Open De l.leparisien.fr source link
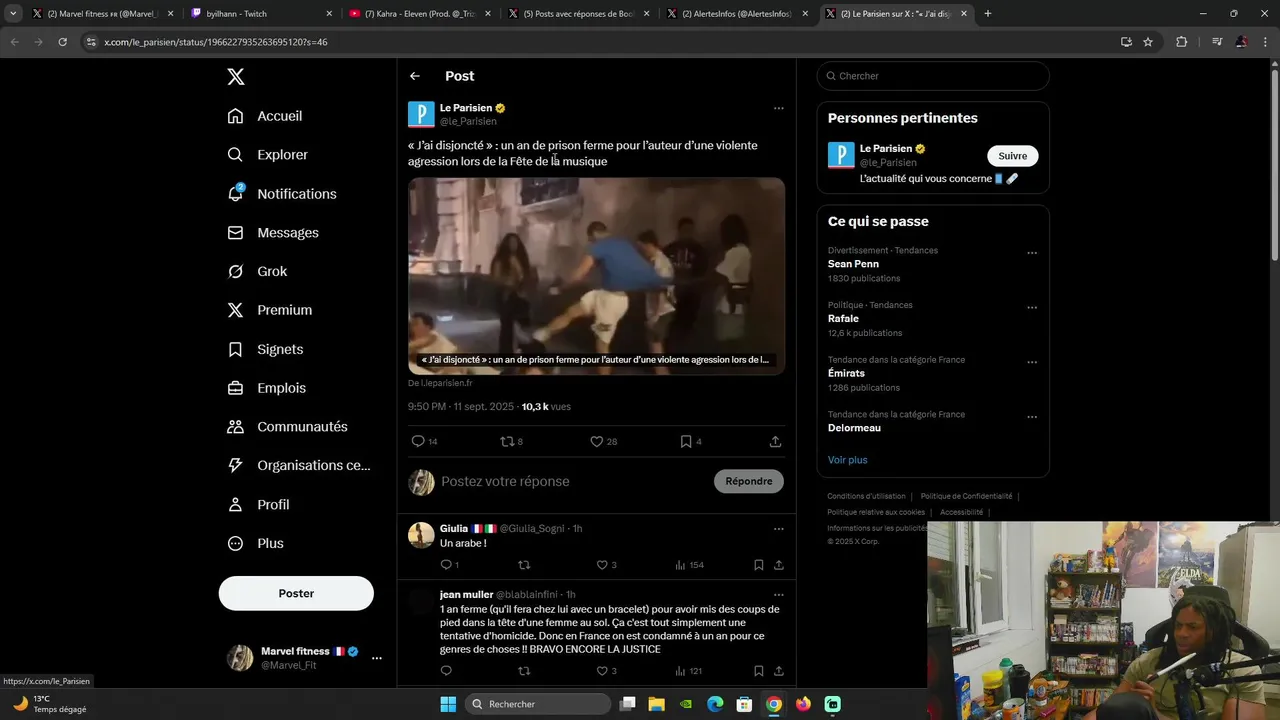1280x720 pixels. pyautogui.click(x=440, y=383)
